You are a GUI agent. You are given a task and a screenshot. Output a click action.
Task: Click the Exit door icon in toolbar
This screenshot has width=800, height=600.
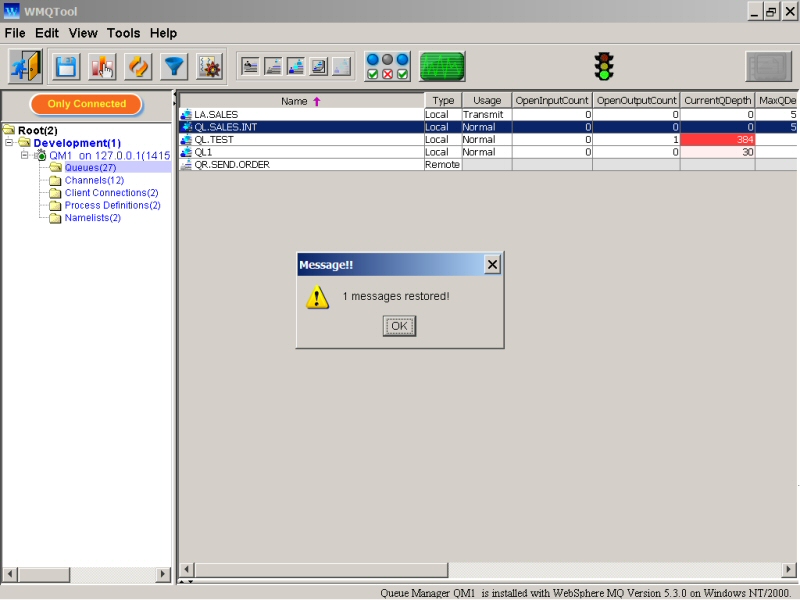coord(26,66)
